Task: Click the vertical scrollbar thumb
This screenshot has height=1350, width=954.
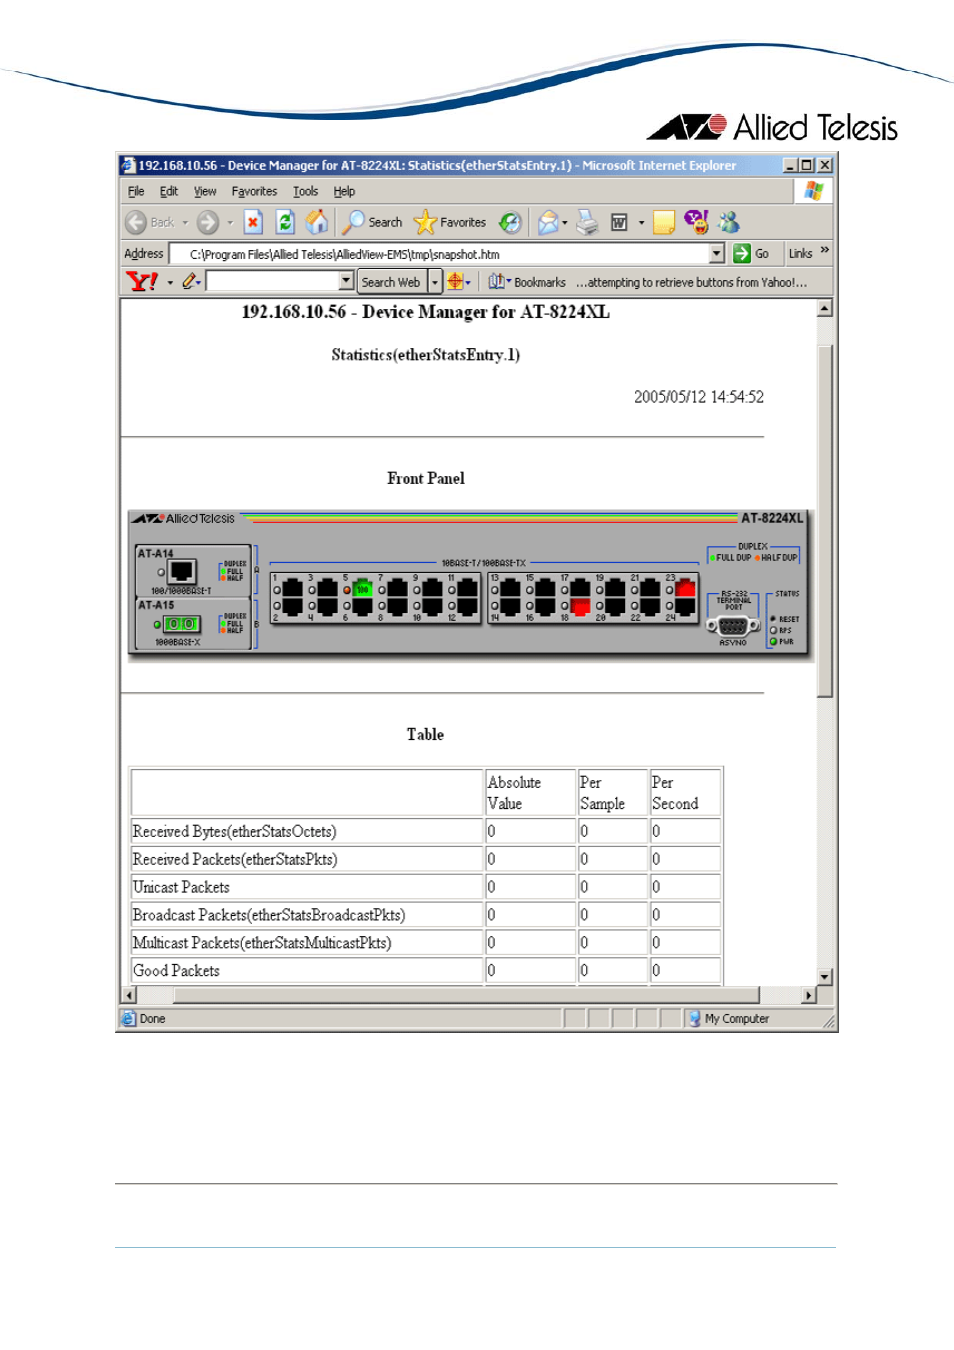Action: (825, 520)
